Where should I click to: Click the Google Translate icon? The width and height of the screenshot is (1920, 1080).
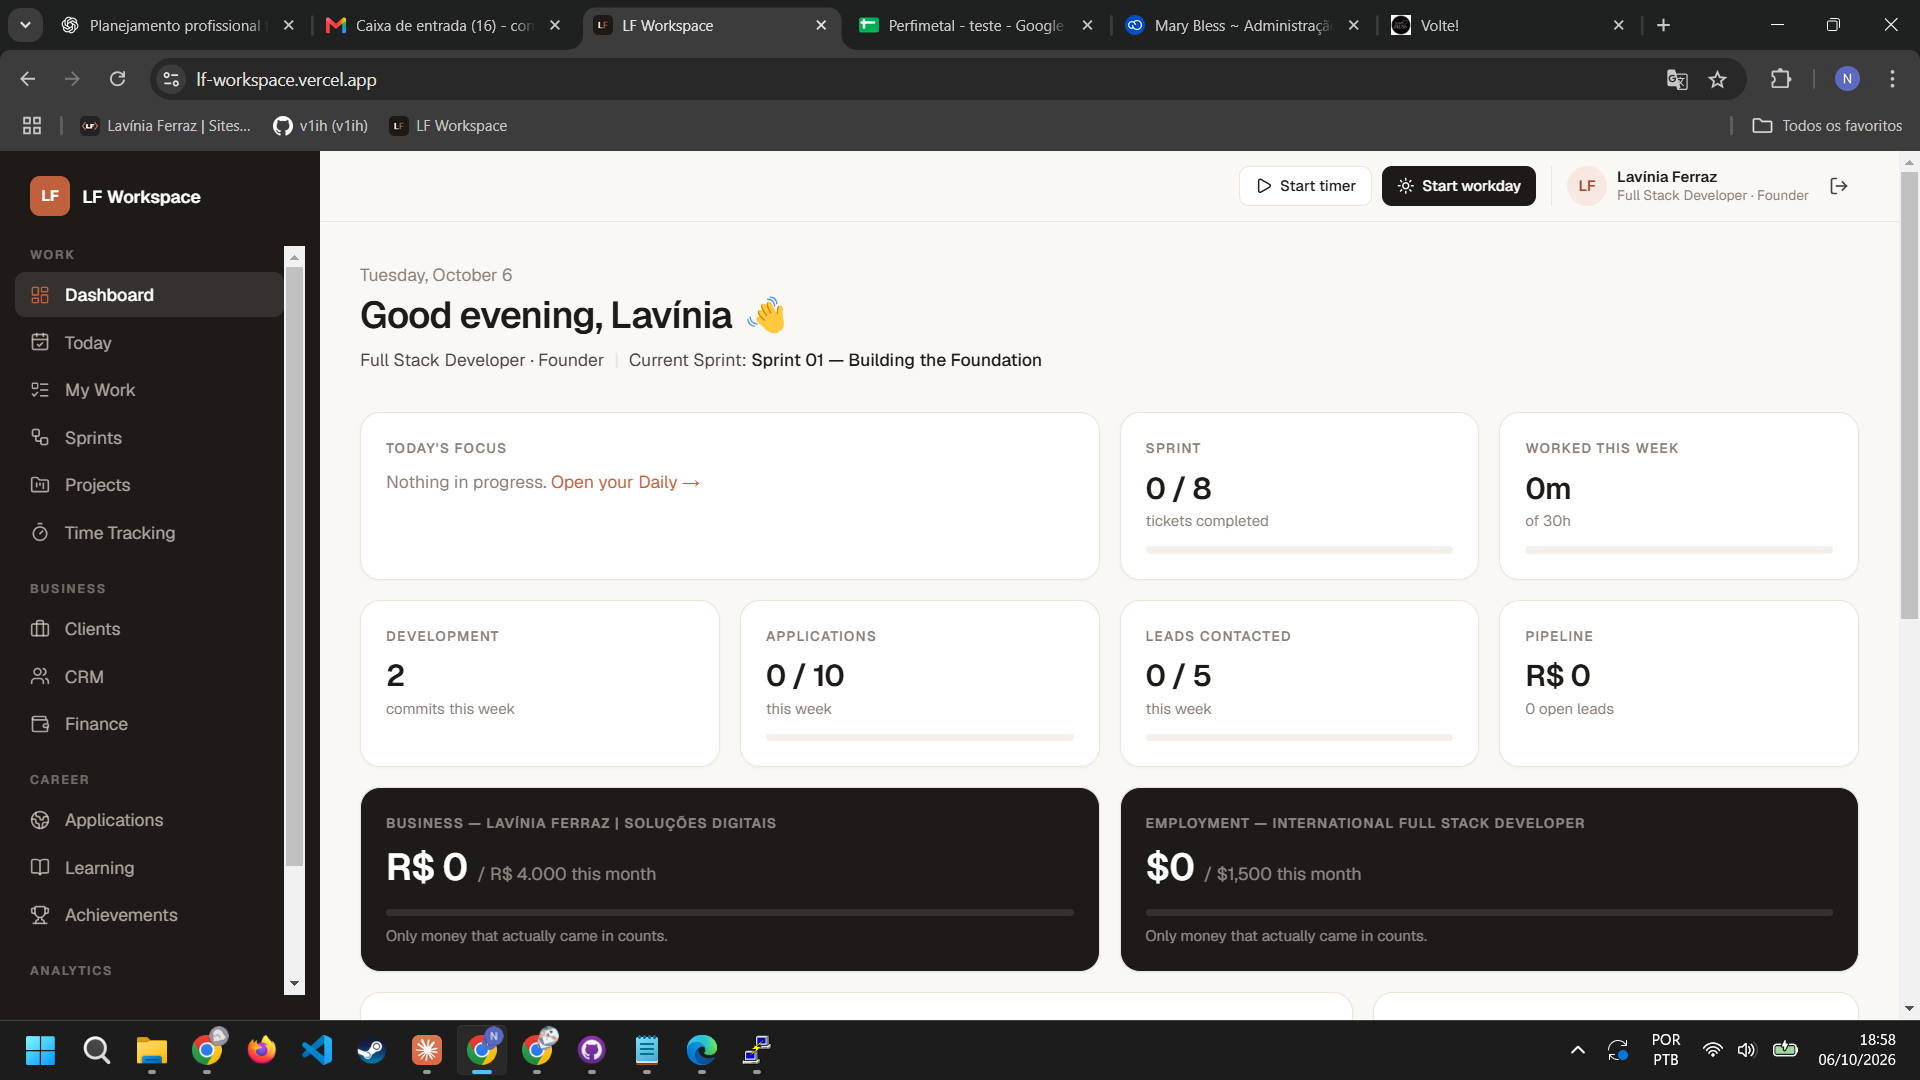[1677, 79]
